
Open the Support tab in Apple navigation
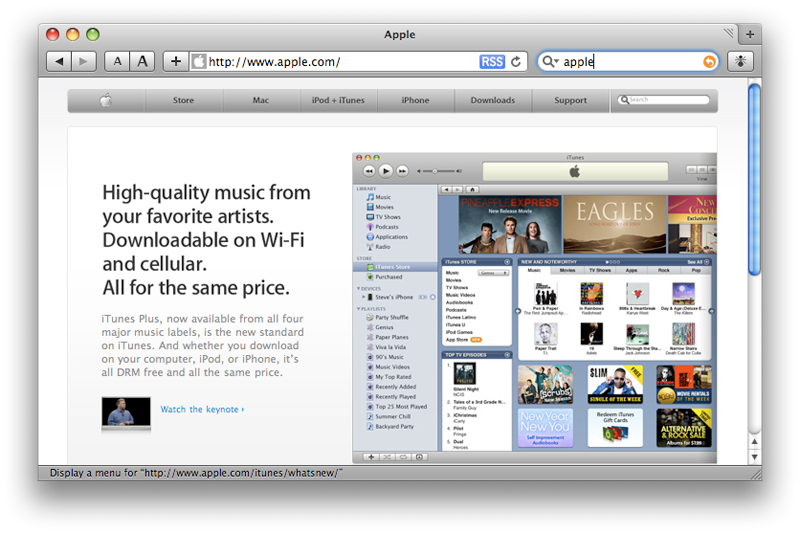(x=570, y=100)
